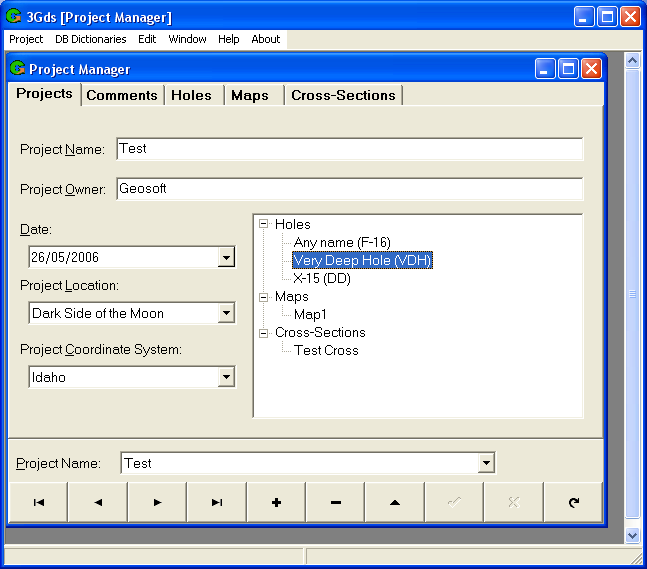Open the Project menu
647x569 pixels.
(26, 39)
